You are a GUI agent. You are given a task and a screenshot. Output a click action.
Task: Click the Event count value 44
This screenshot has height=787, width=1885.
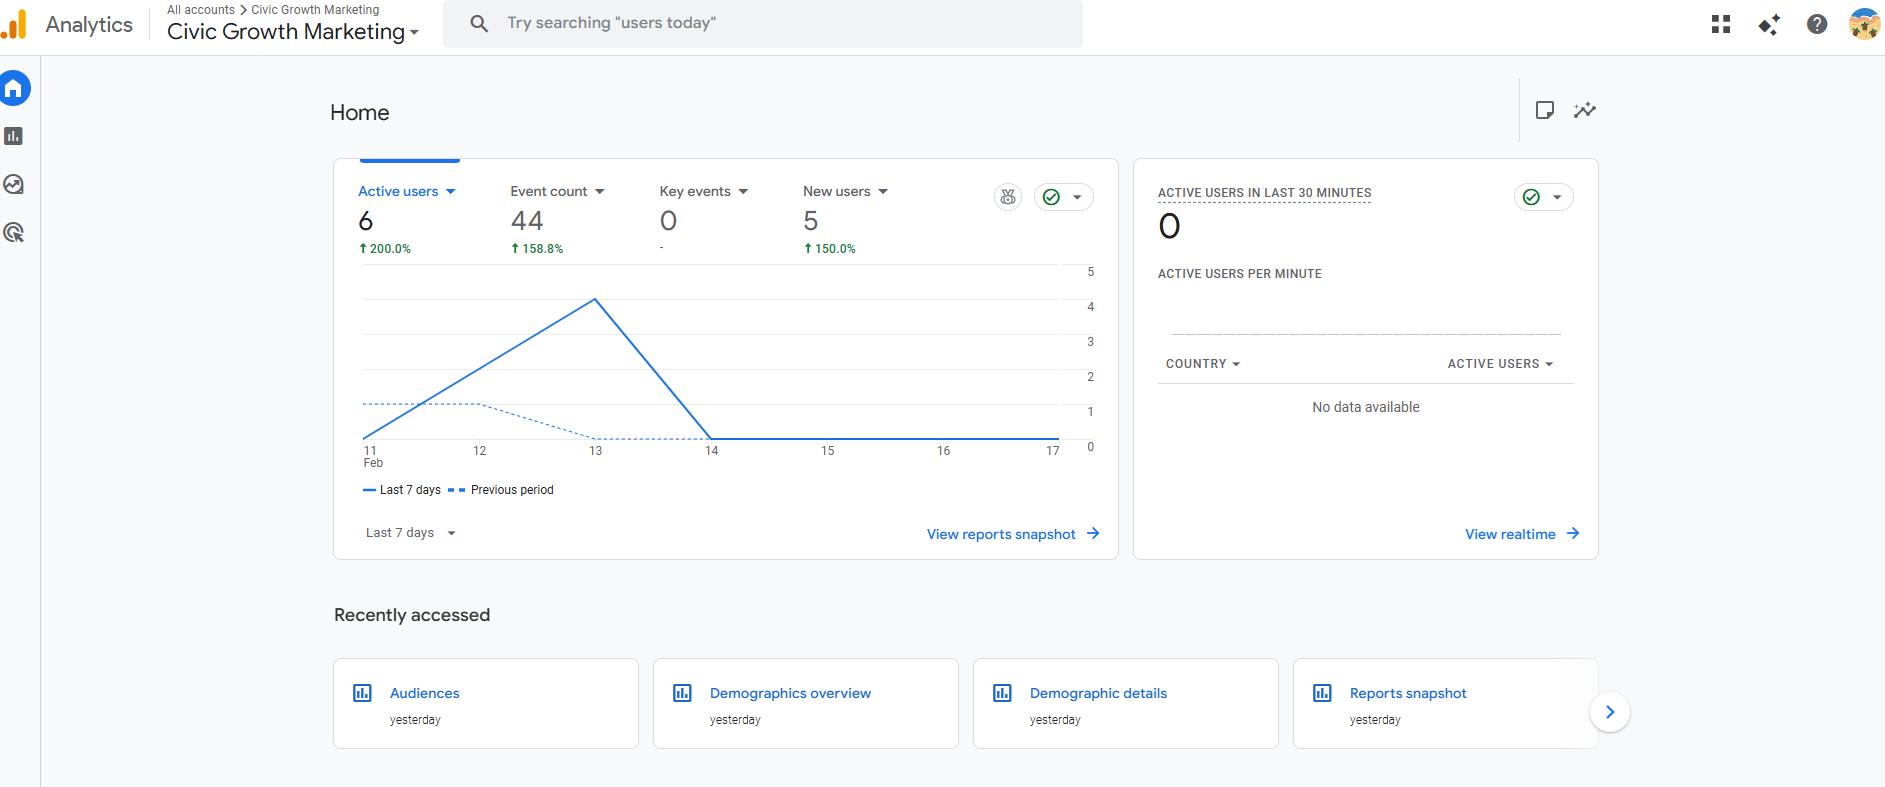point(527,221)
